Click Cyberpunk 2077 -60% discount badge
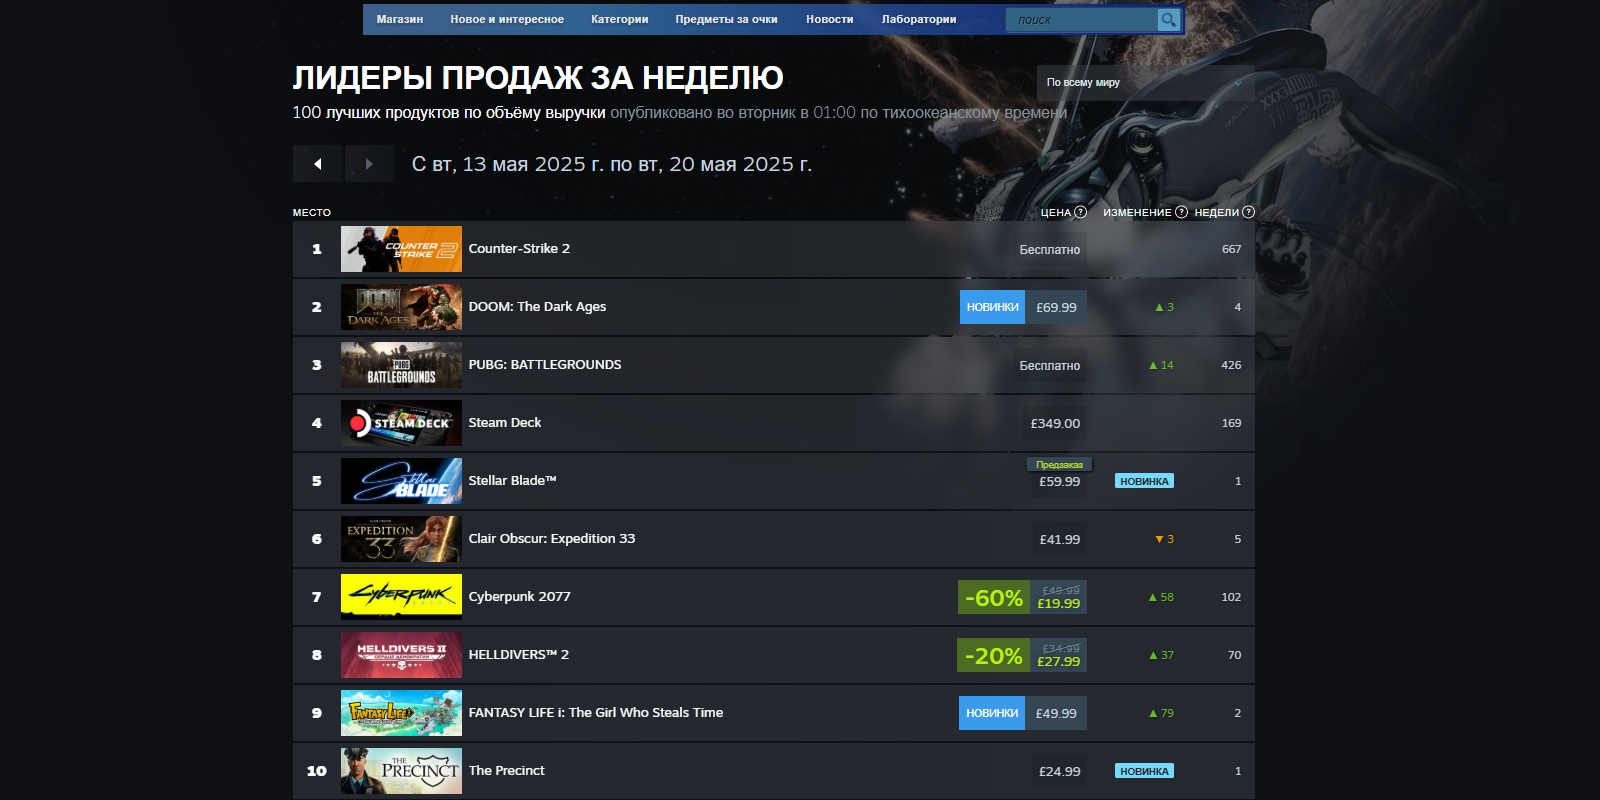 [994, 598]
